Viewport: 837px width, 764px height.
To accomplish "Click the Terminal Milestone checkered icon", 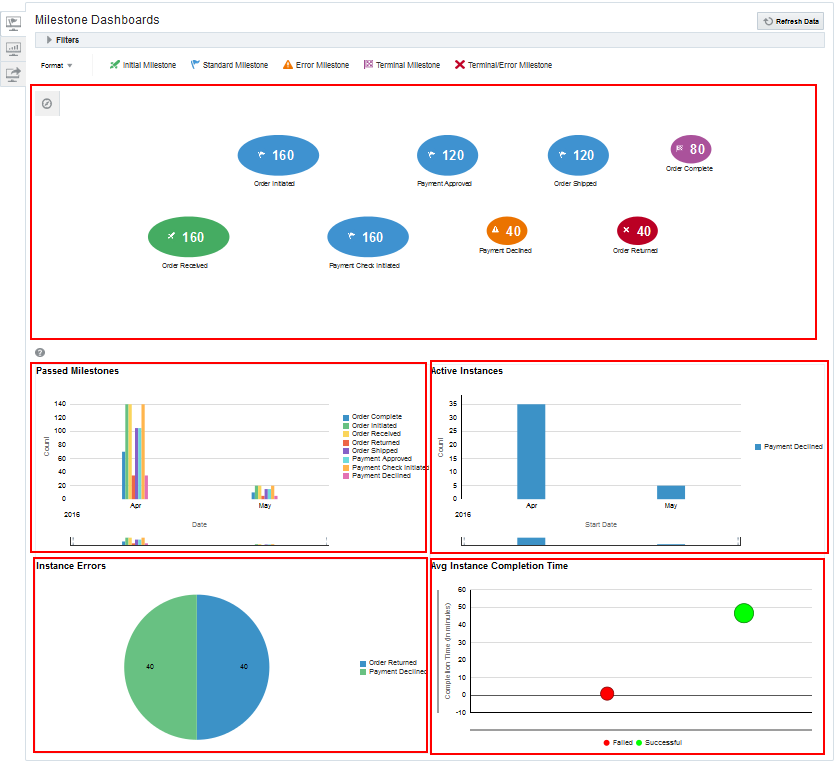I will [x=368, y=65].
